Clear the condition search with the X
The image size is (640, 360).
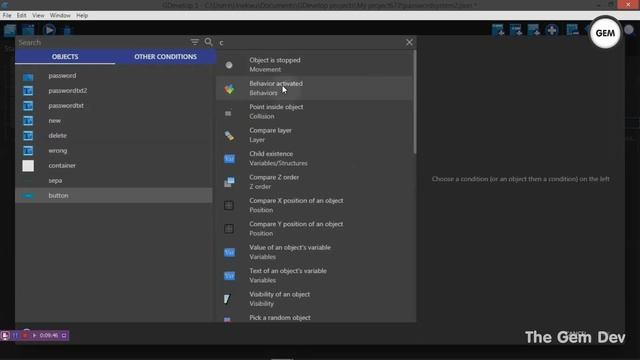(409, 42)
